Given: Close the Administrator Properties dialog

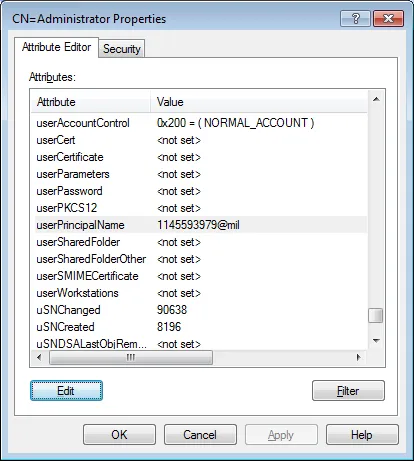Looking at the screenshot, I should tap(389, 18).
